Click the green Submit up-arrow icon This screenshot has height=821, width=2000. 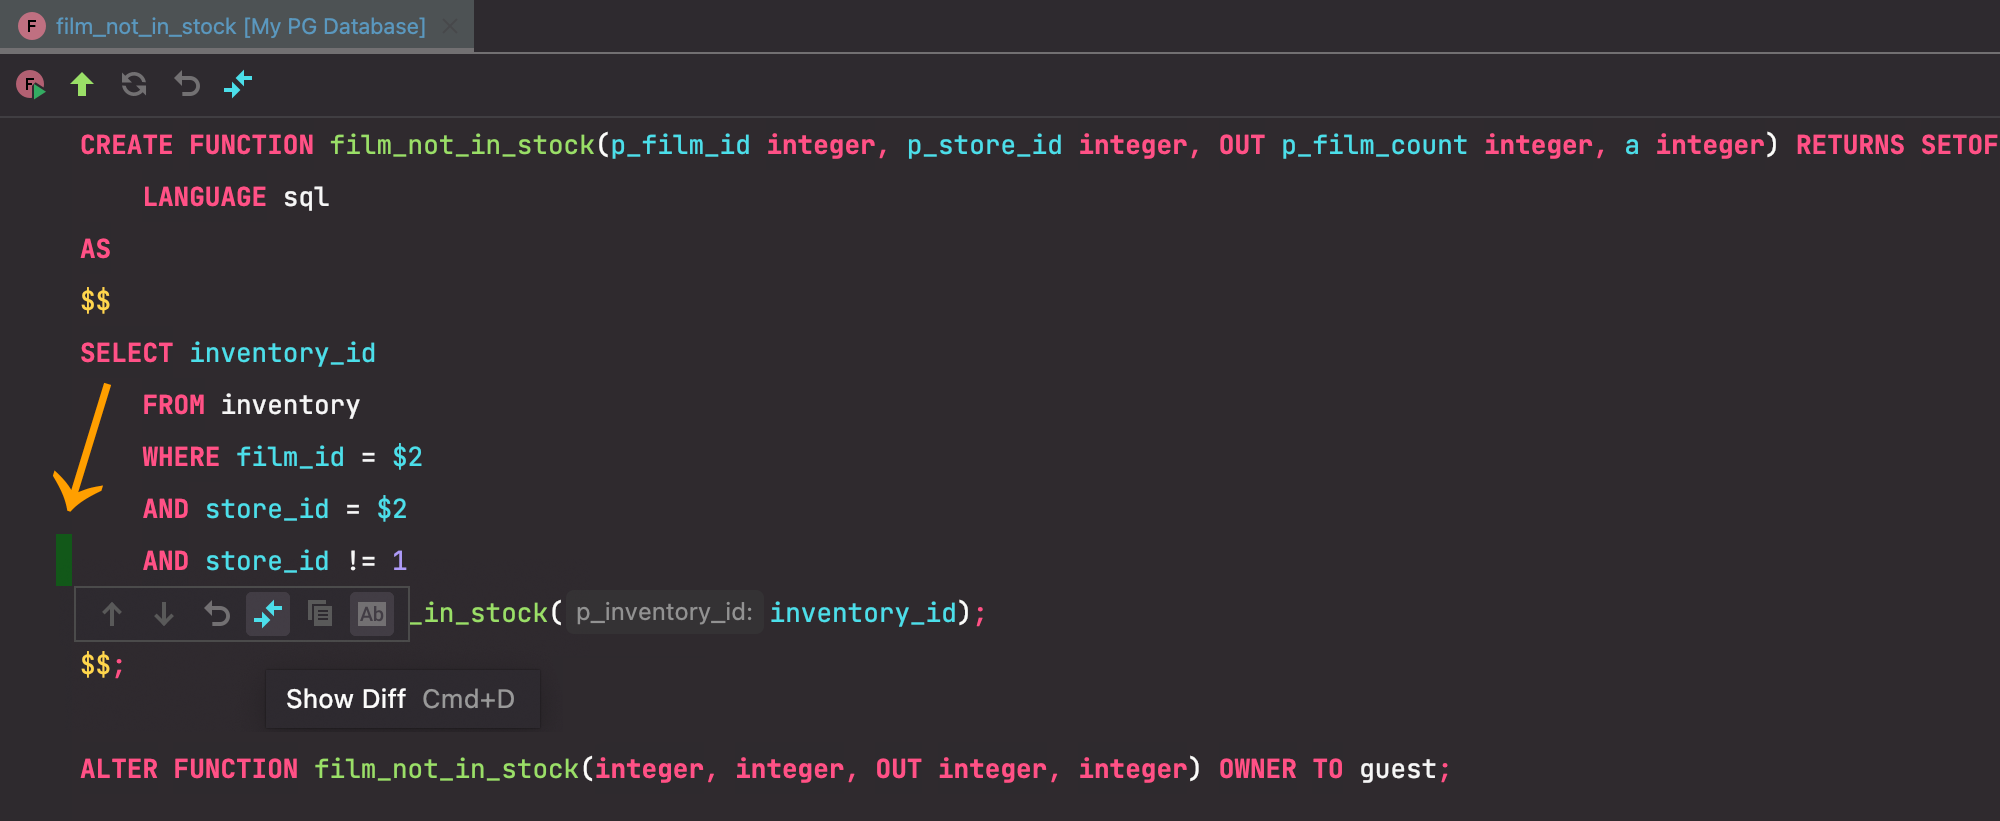coord(82,85)
